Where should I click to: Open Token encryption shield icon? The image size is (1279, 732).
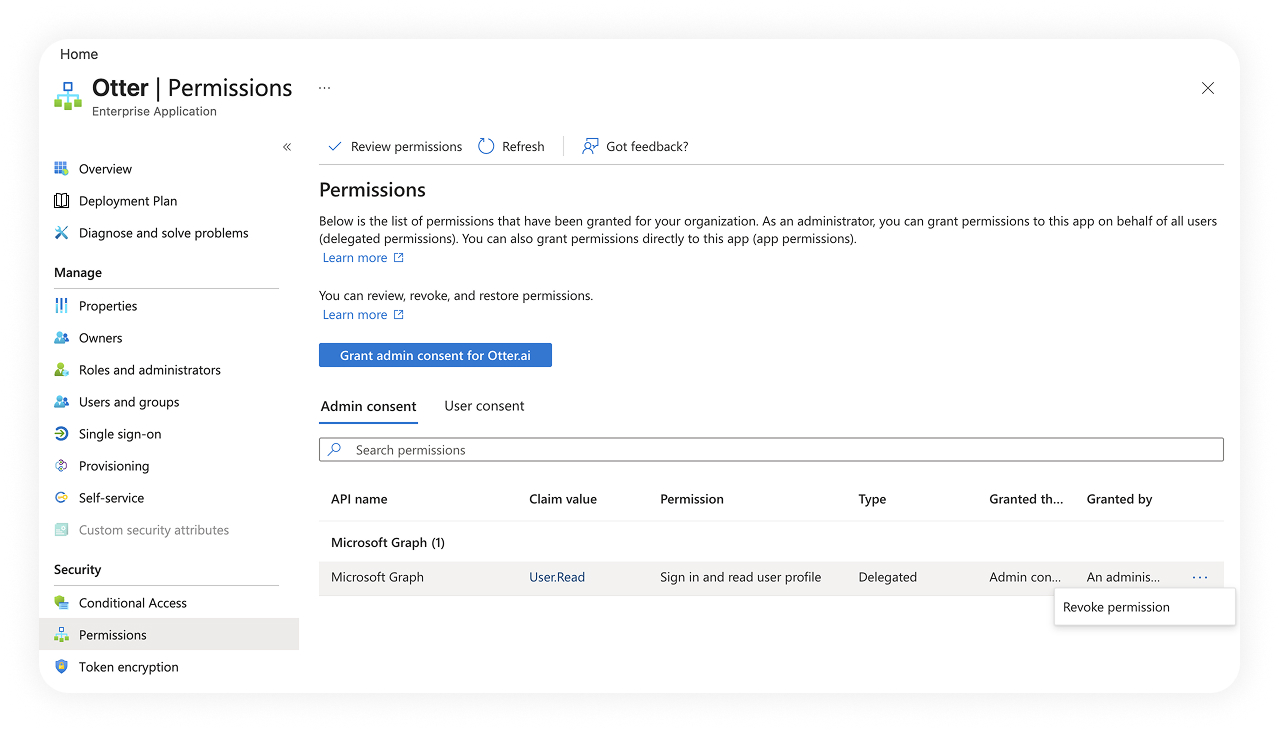coord(62,667)
